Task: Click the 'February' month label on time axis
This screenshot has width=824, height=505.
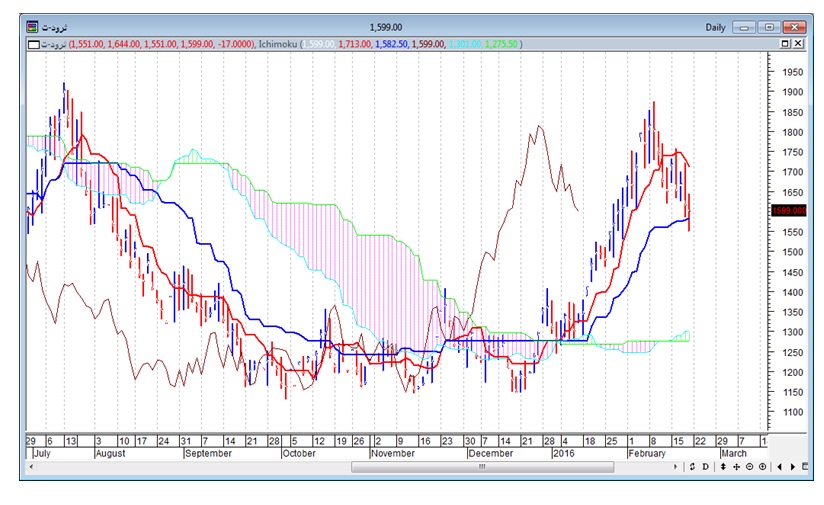Action: click(647, 454)
